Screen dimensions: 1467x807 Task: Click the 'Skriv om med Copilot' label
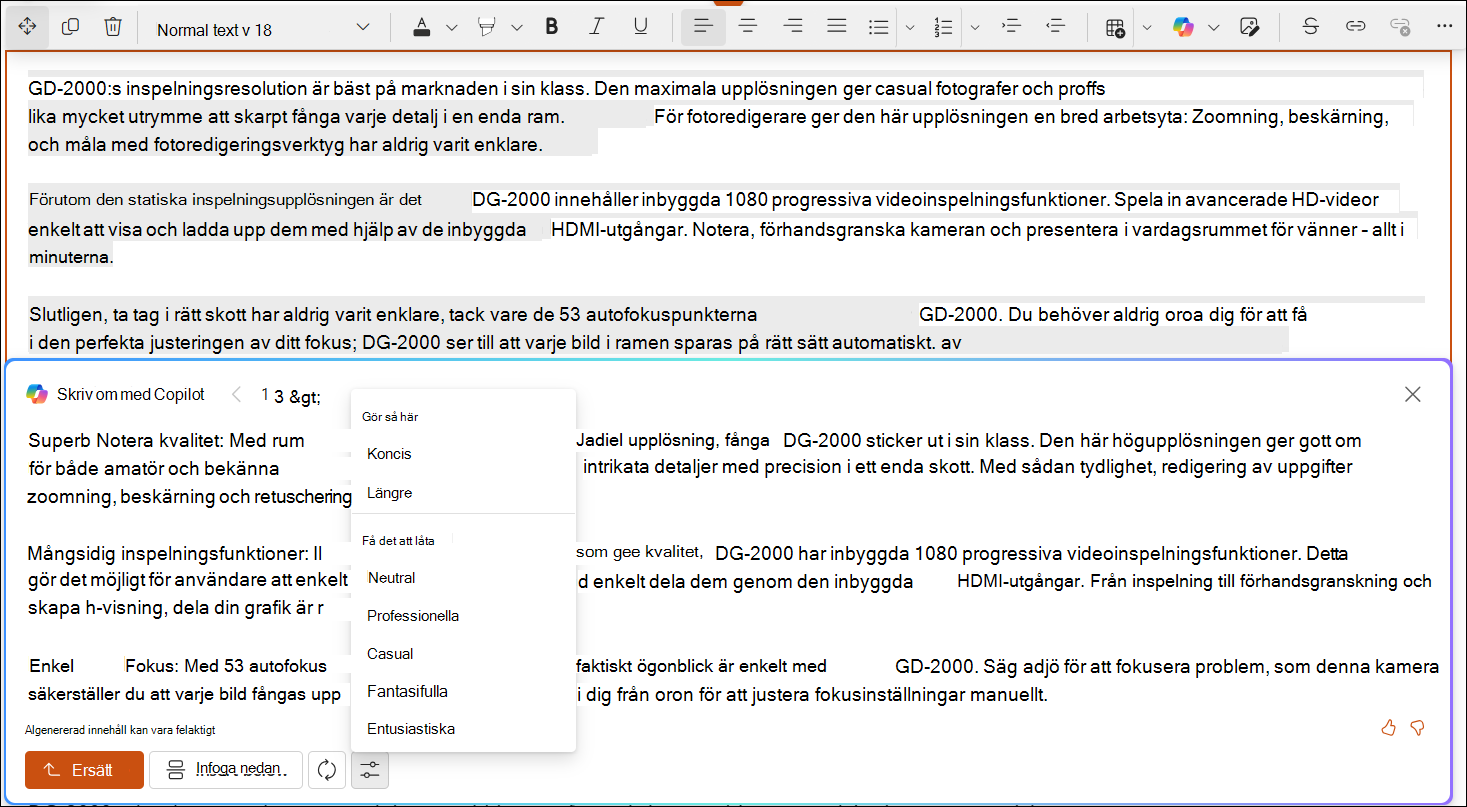pyautogui.click(x=131, y=394)
